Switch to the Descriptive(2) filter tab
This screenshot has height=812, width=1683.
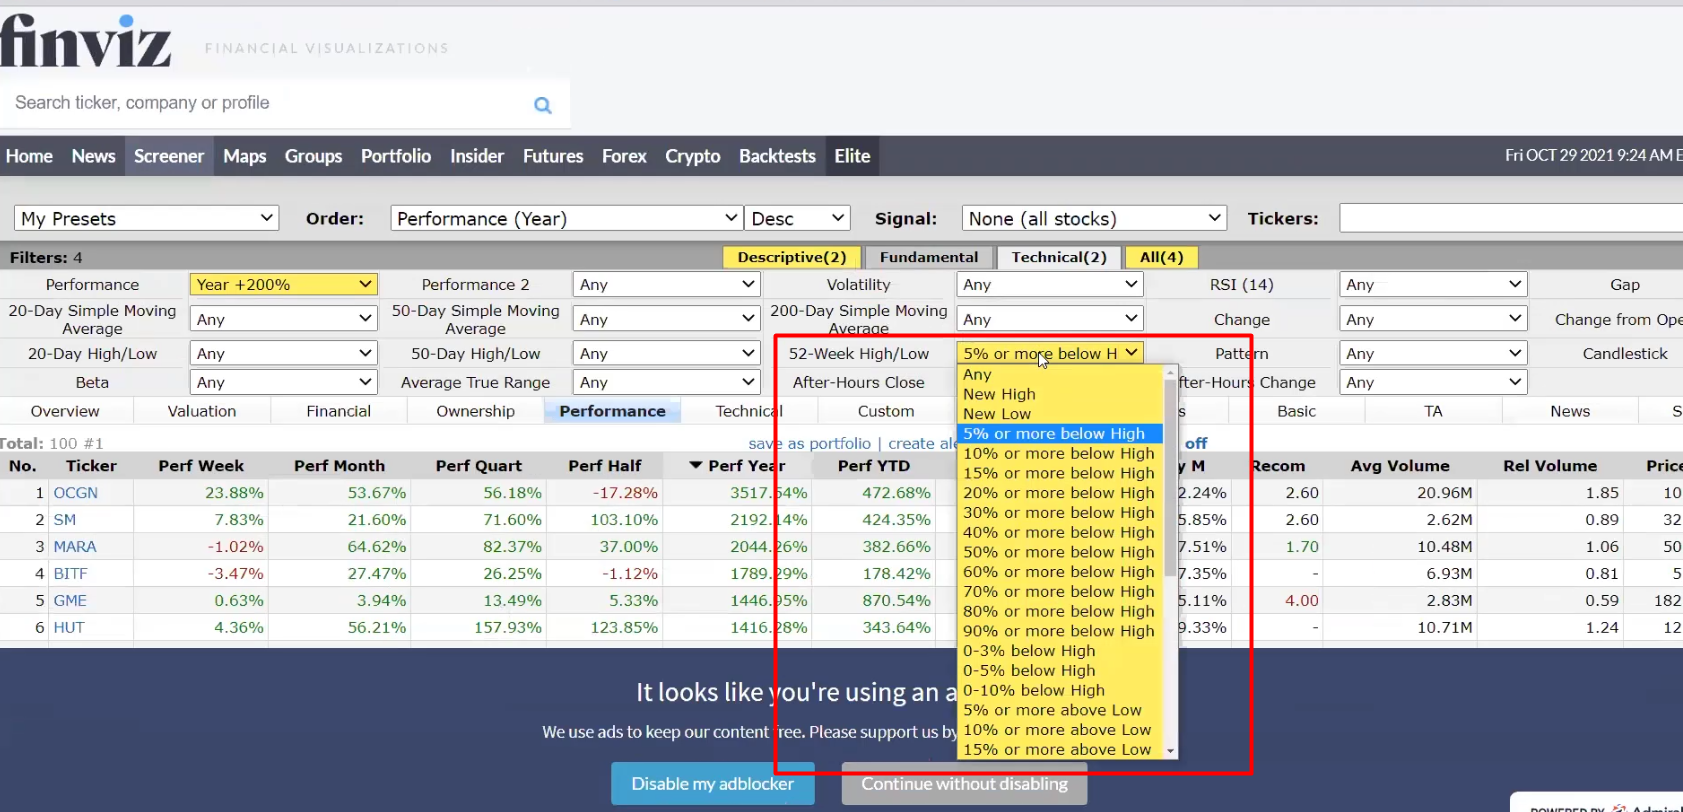point(791,257)
